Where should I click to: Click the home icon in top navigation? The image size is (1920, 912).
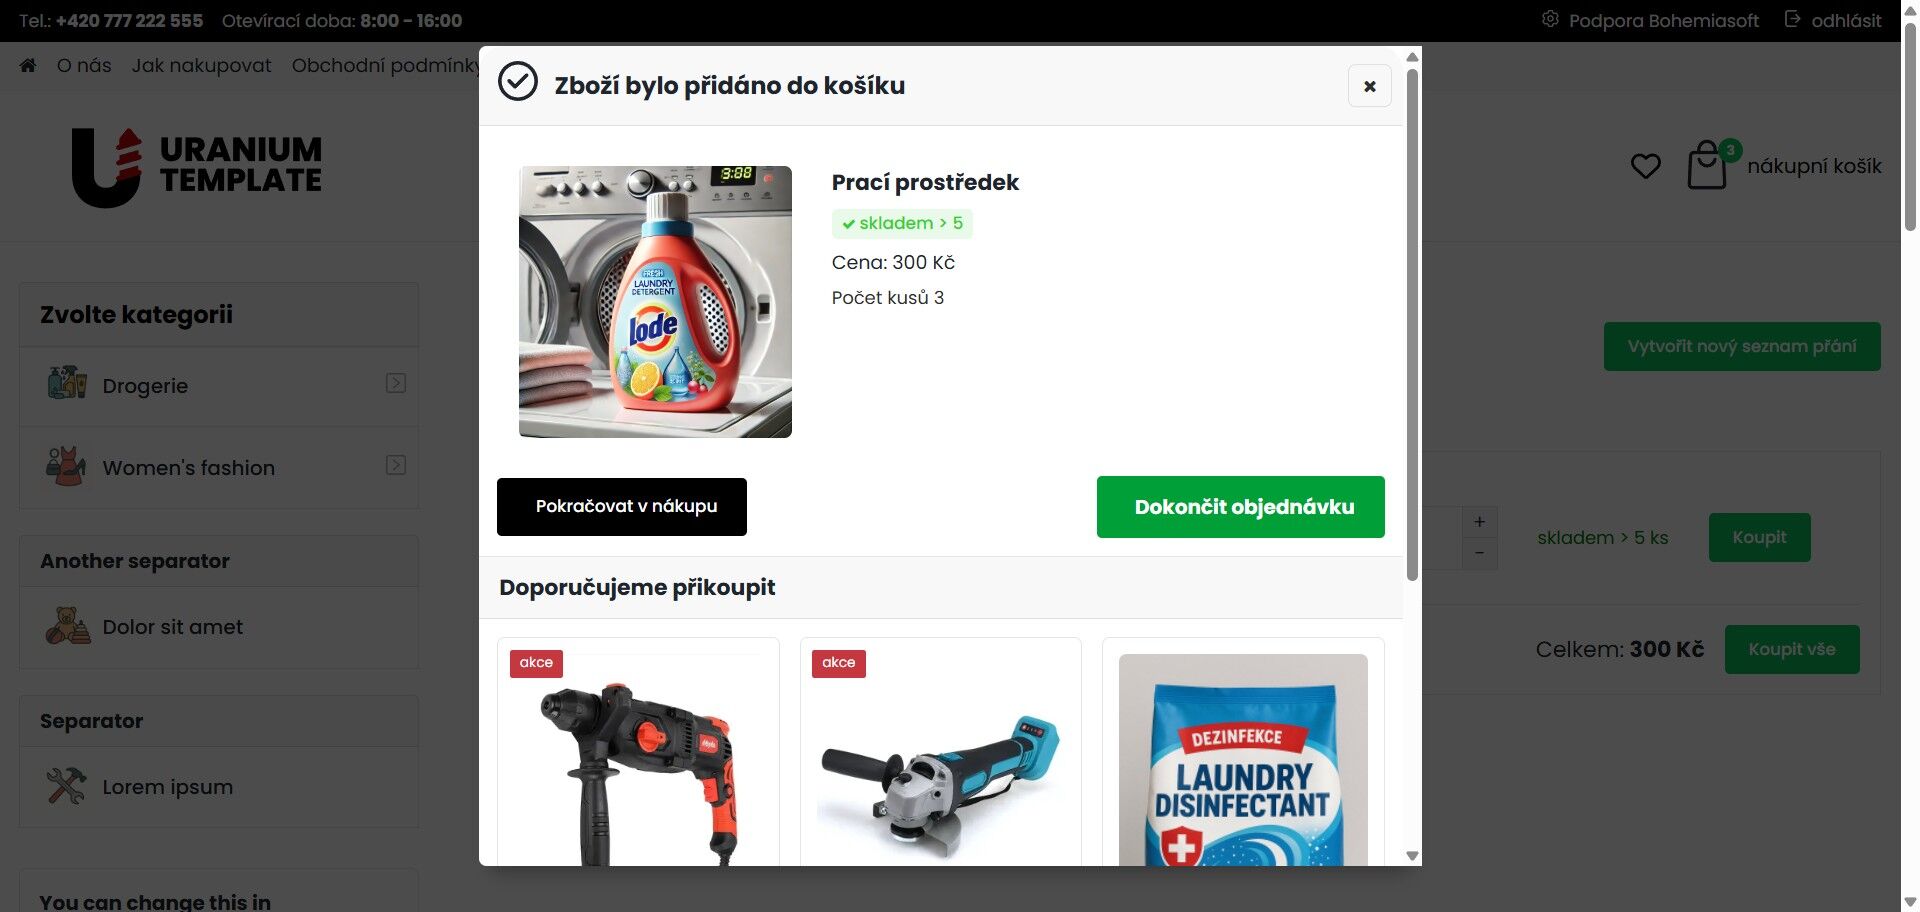pos(28,65)
